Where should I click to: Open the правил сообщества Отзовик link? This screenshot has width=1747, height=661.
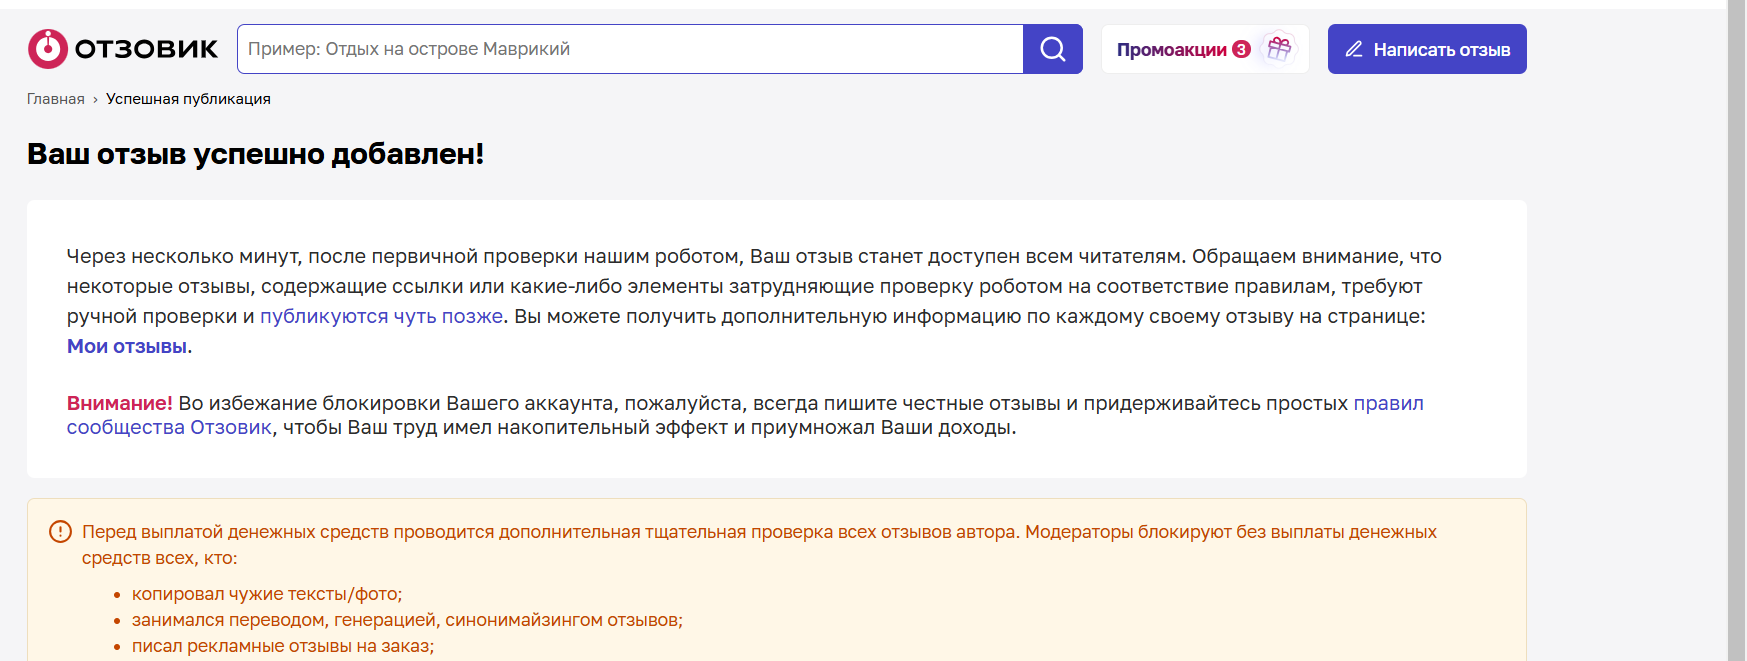pyautogui.click(x=745, y=415)
